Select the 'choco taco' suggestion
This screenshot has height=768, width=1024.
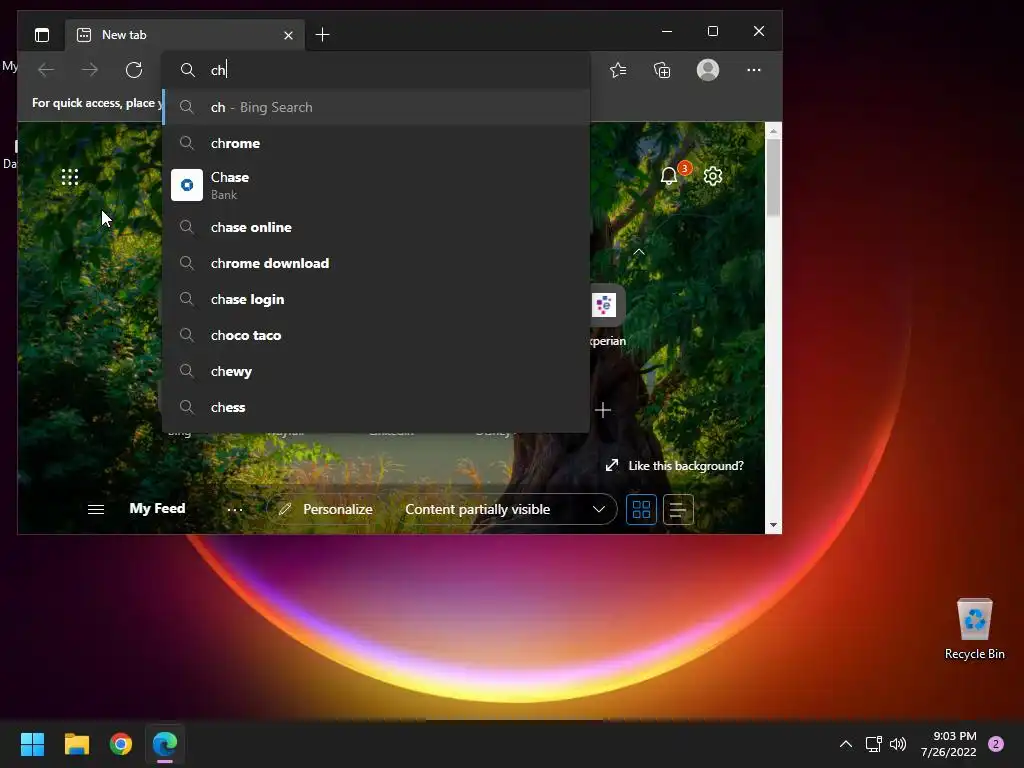click(x=376, y=335)
